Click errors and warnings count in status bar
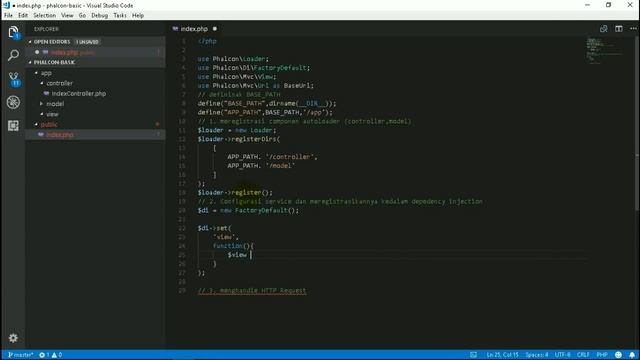Image resolution: width=640 pixels, height=360 pixels. 51,355
